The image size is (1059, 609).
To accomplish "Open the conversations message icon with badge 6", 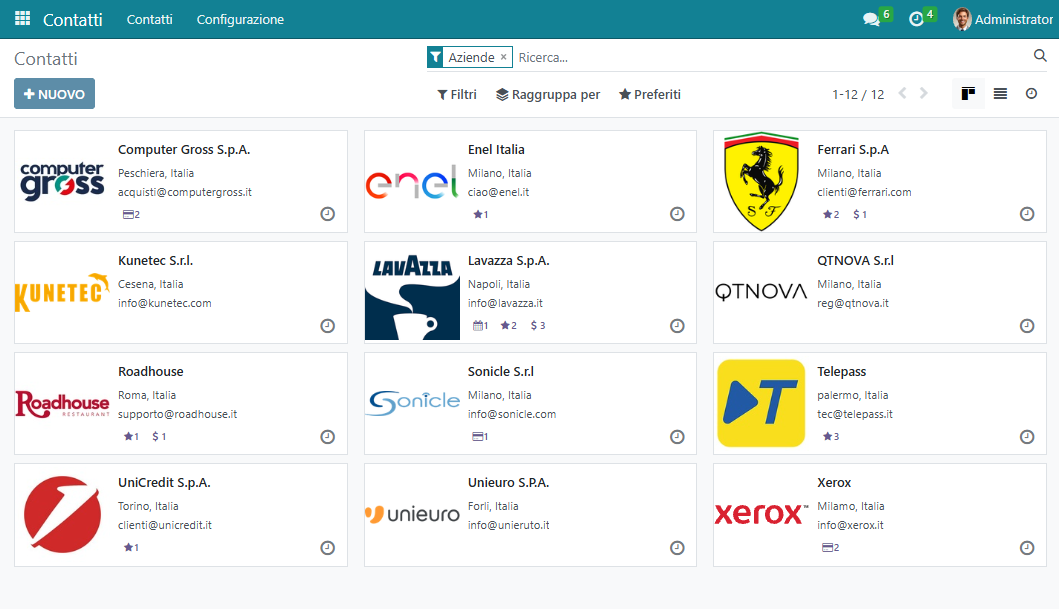I will pos(871,19).
